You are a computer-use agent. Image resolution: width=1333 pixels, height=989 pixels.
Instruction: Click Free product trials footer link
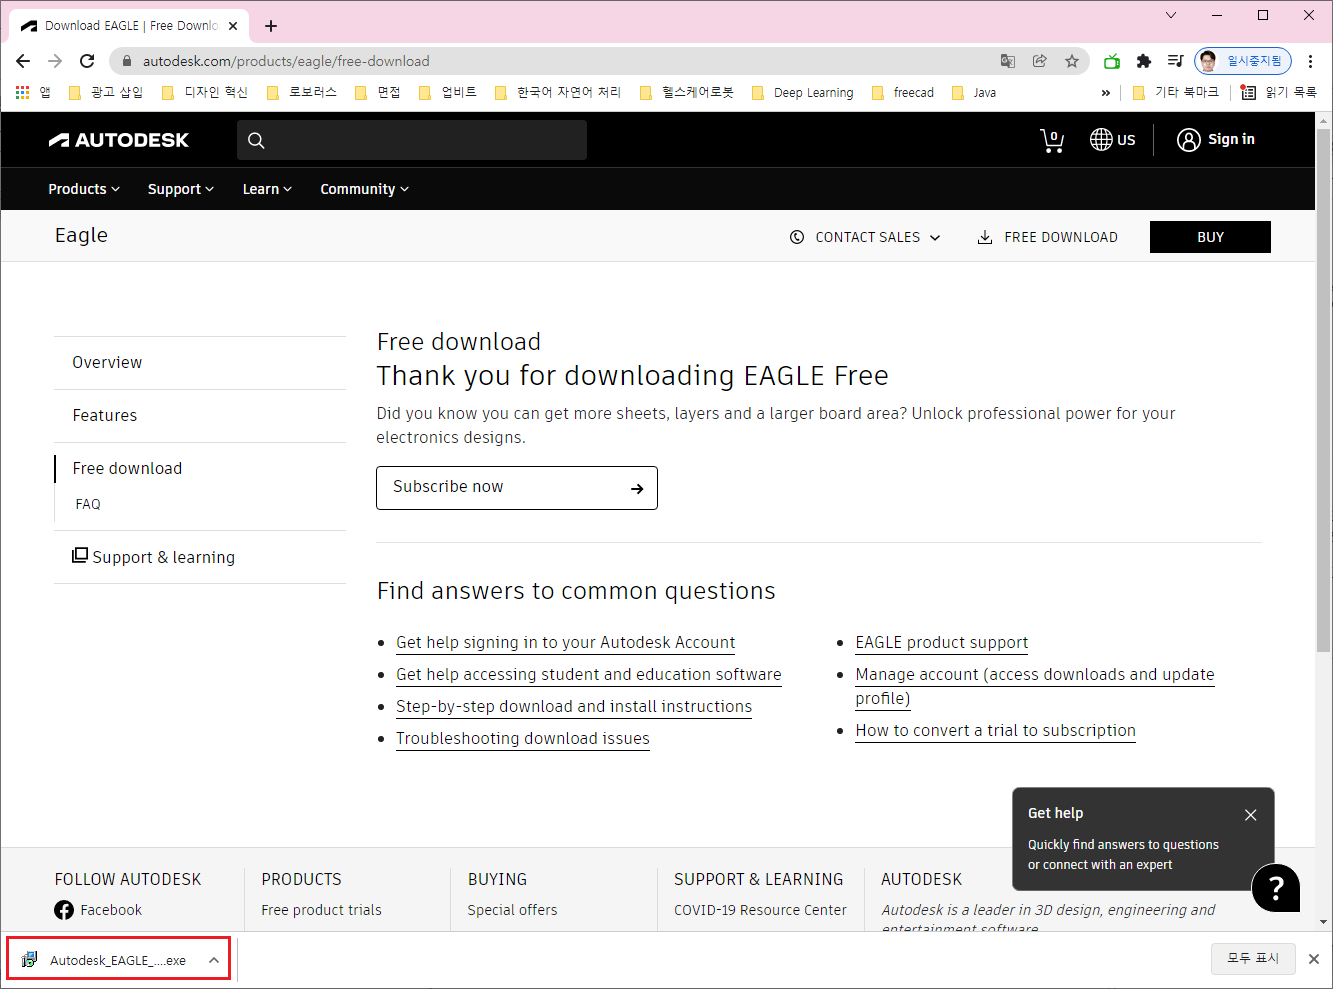tap(321, 910)
